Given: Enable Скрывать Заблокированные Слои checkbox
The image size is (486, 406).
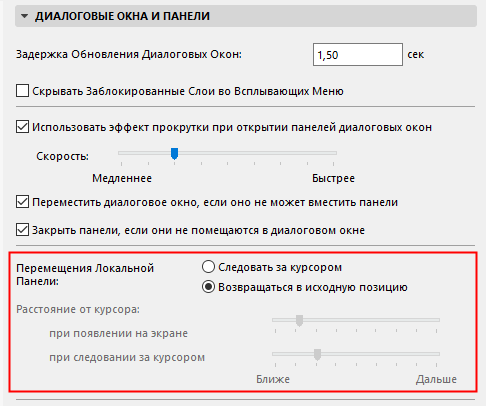Looking at the screenshot, I should tap(22, 91).
